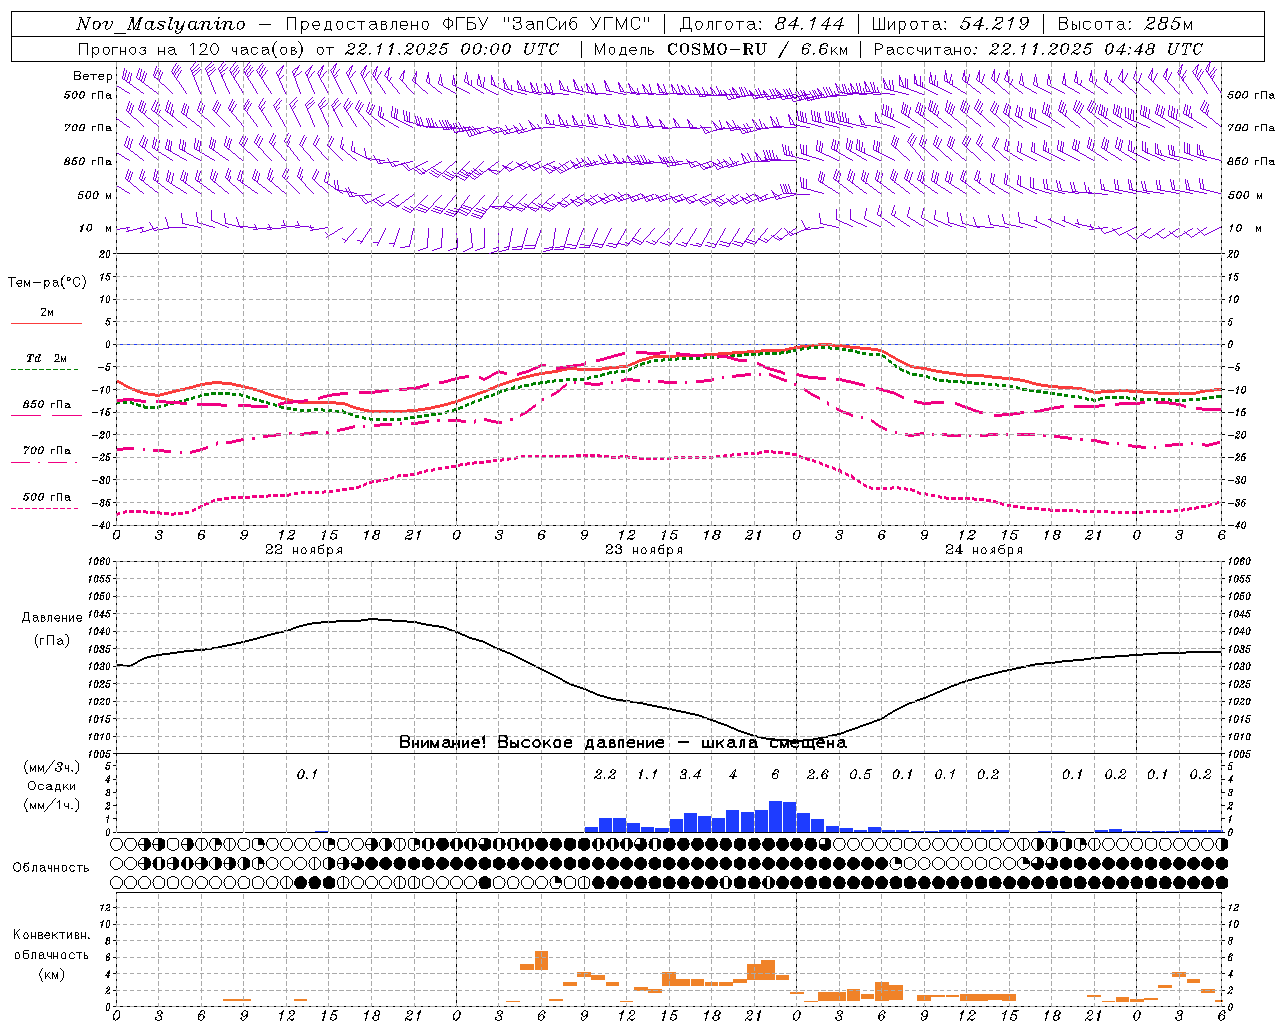Click the (км) units label

(x=51, y=974)
